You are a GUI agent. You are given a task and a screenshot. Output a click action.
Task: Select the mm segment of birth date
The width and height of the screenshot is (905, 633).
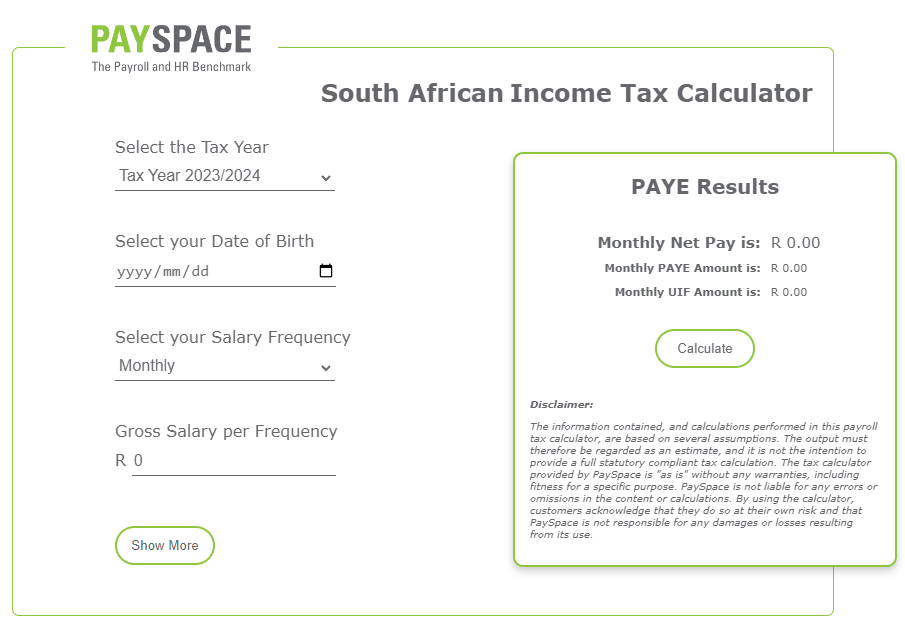(172, 271)
